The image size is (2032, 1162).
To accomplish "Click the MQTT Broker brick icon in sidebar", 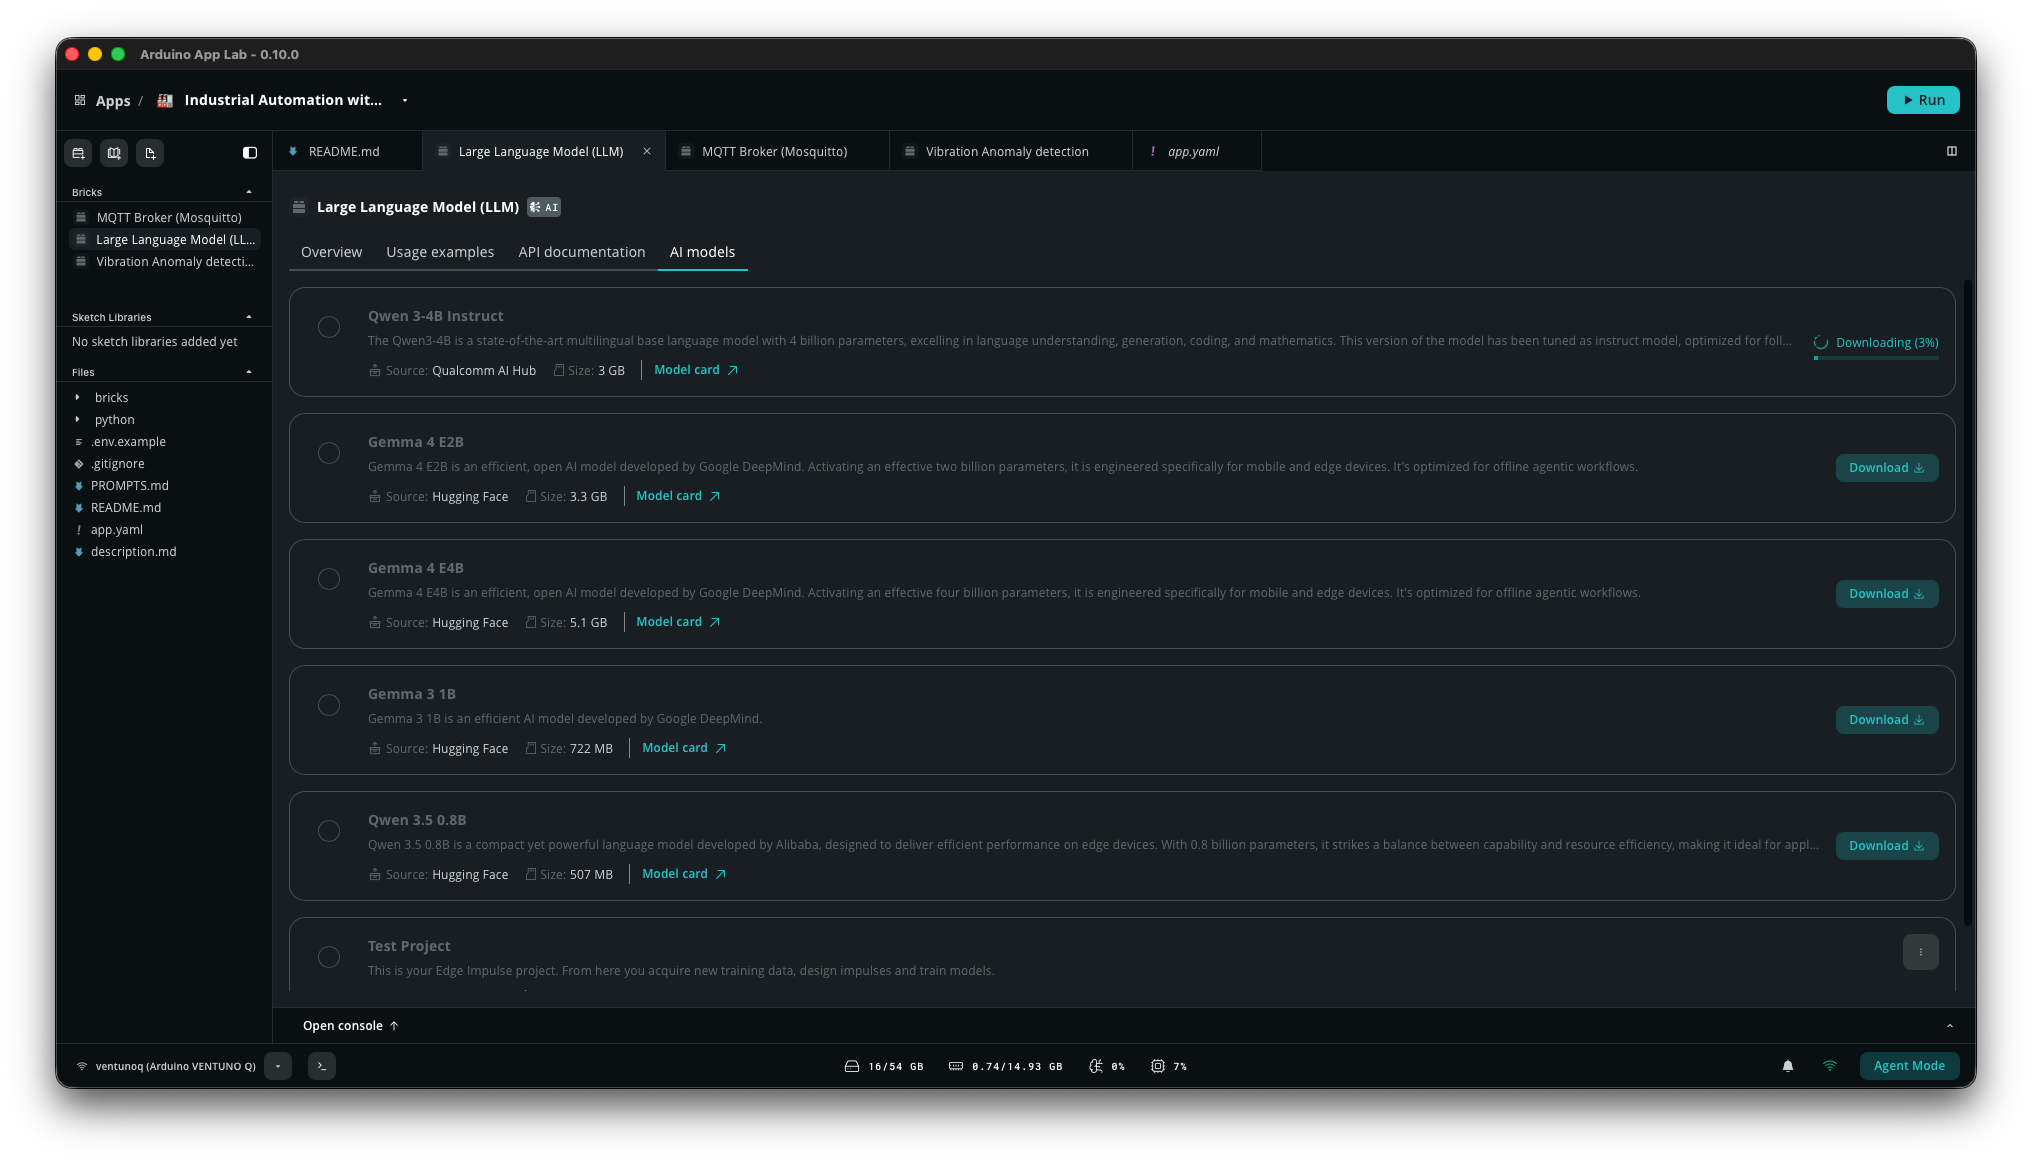I will click(81, 217).
